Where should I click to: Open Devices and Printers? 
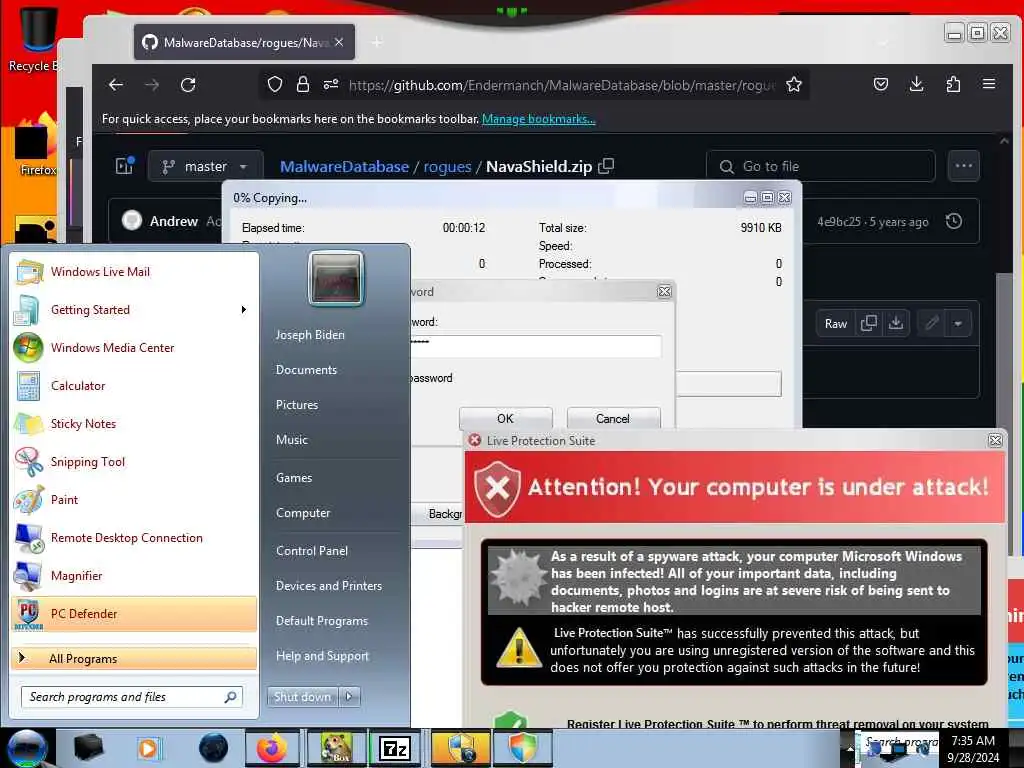click(x=328, y=586)
